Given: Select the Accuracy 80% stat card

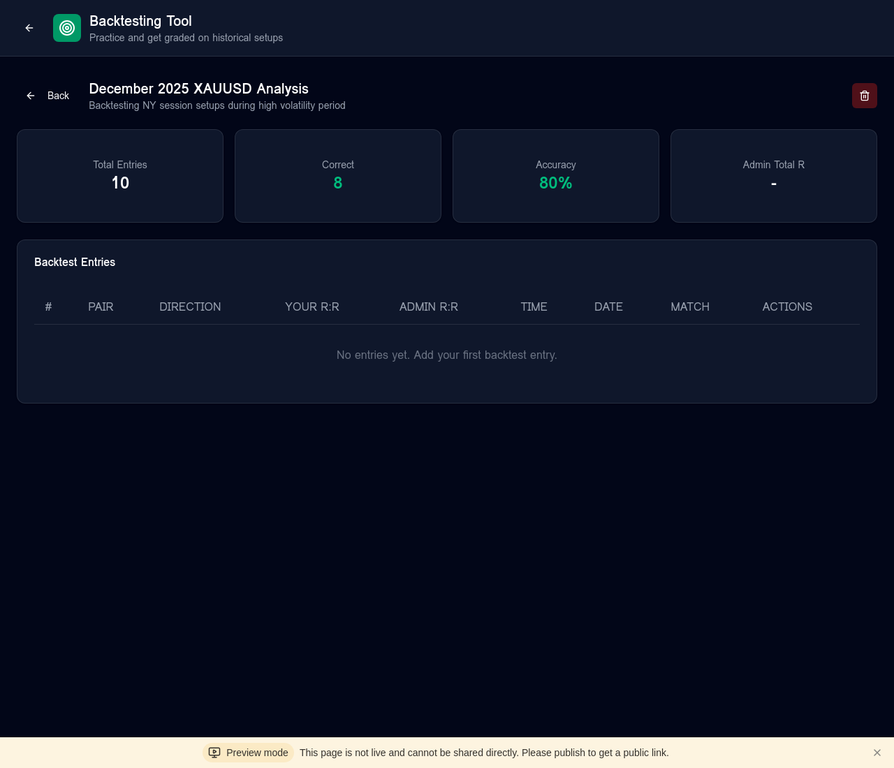Looking at the screenshot, I should coord(556,176).
